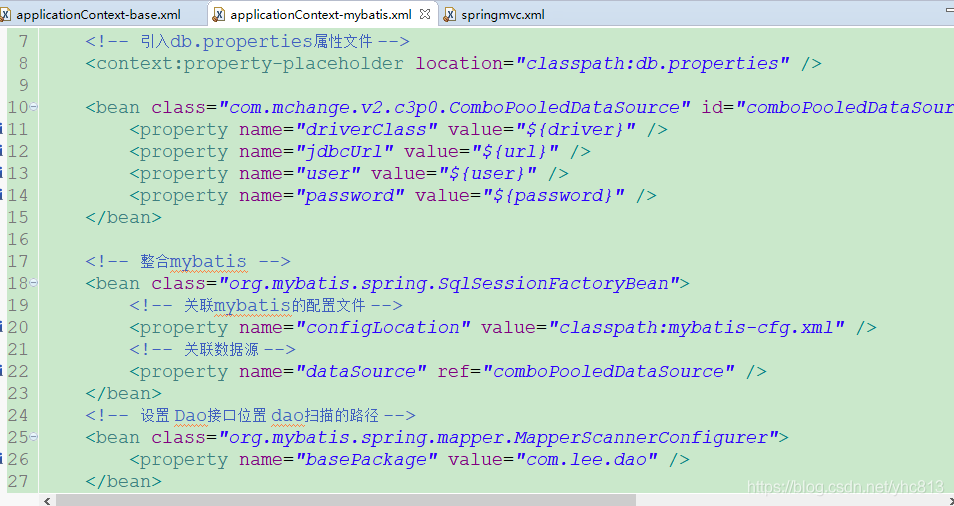Click line number 17 in the gutter
This screenshot has height=506, width=954.
coord(18,261)
